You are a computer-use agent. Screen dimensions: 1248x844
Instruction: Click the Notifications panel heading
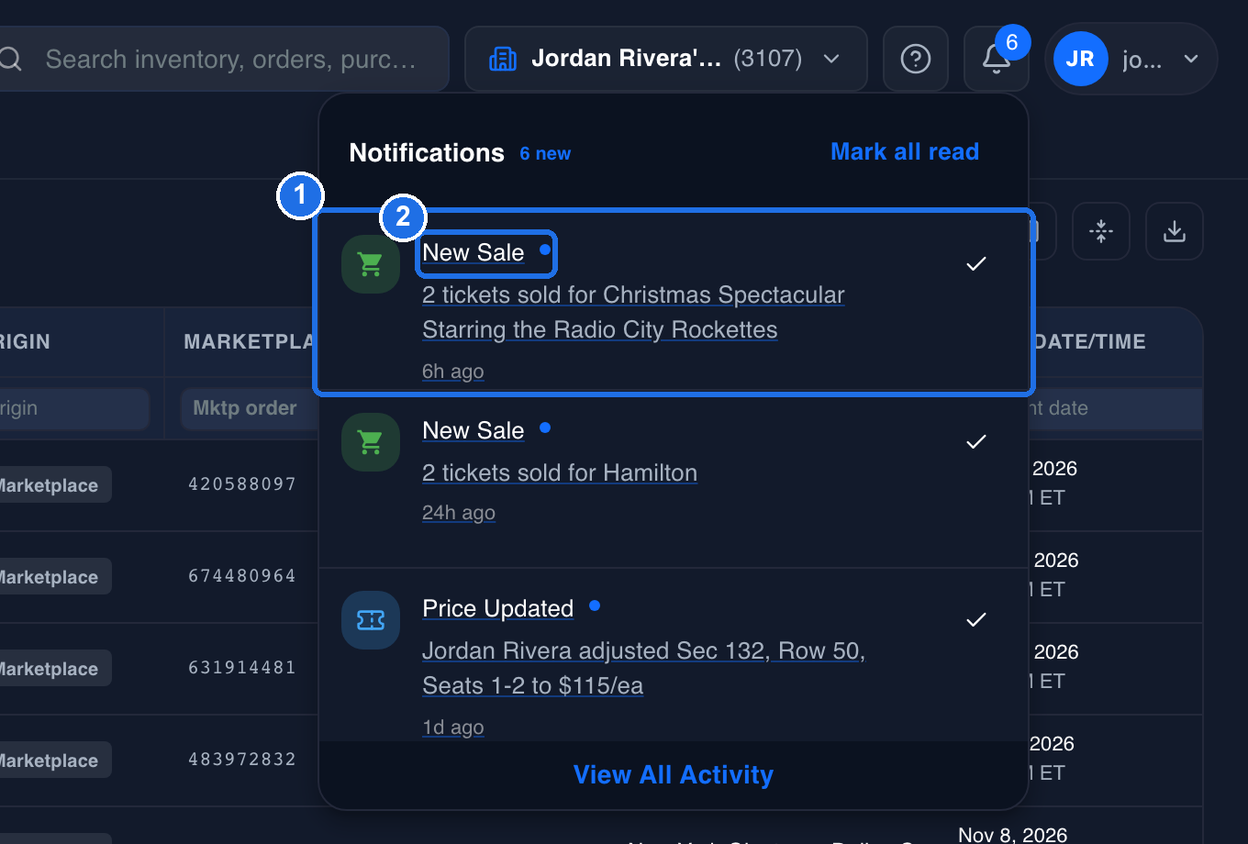coord(427,153)
